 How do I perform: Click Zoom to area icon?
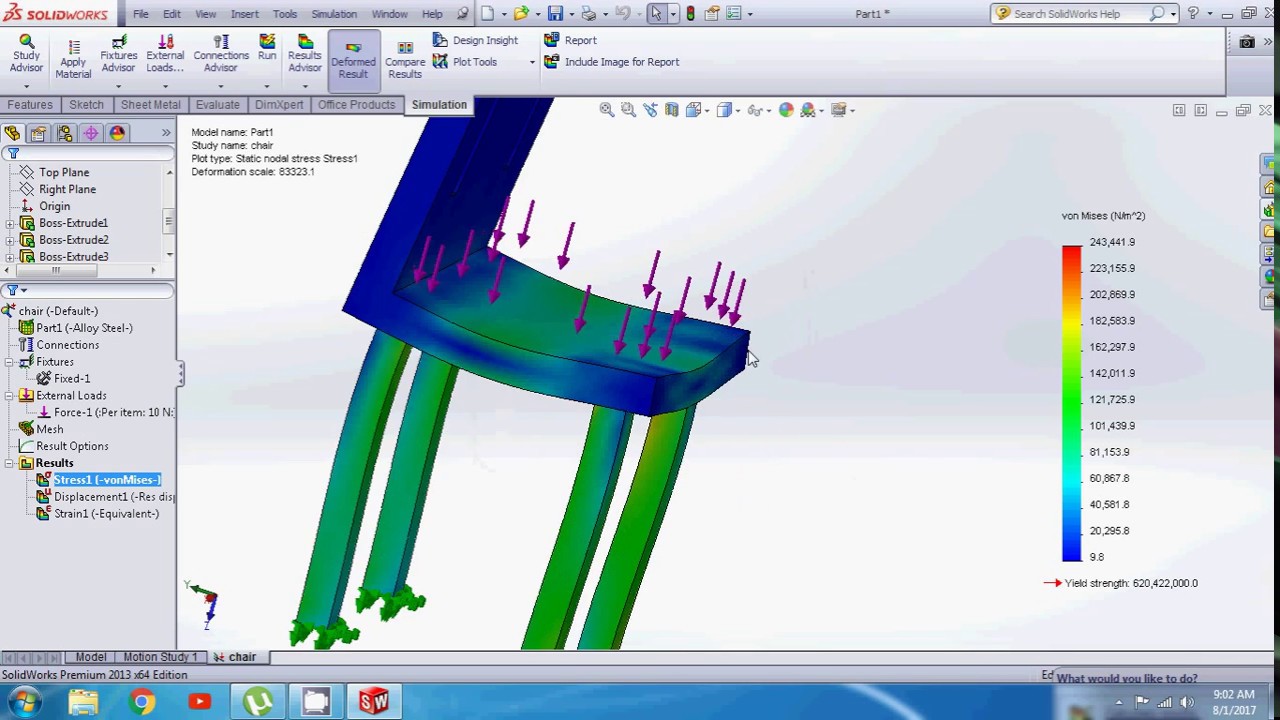pos(628,110)
